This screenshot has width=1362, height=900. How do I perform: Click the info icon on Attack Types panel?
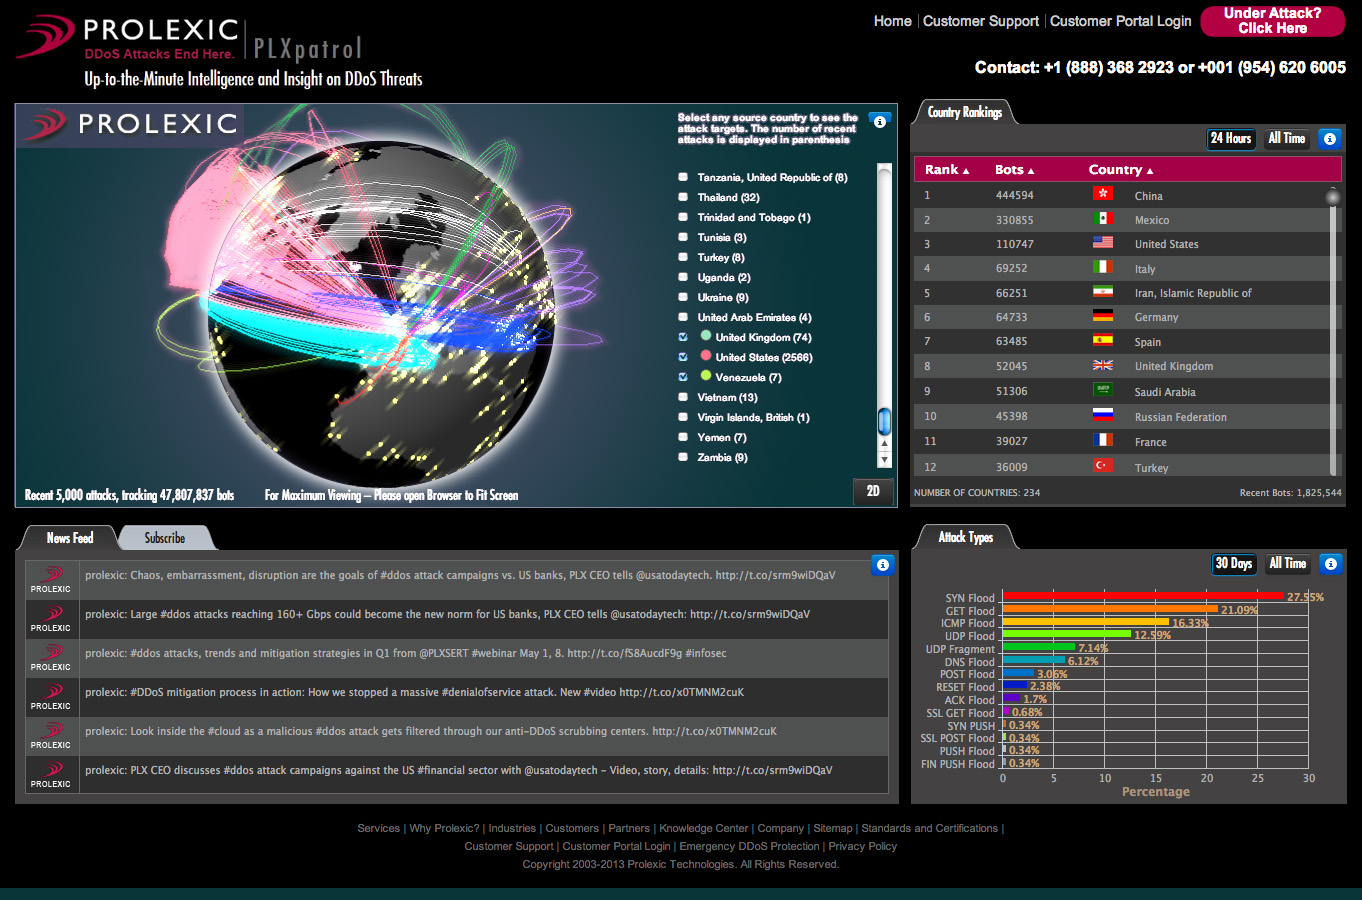pos(1331,563)
